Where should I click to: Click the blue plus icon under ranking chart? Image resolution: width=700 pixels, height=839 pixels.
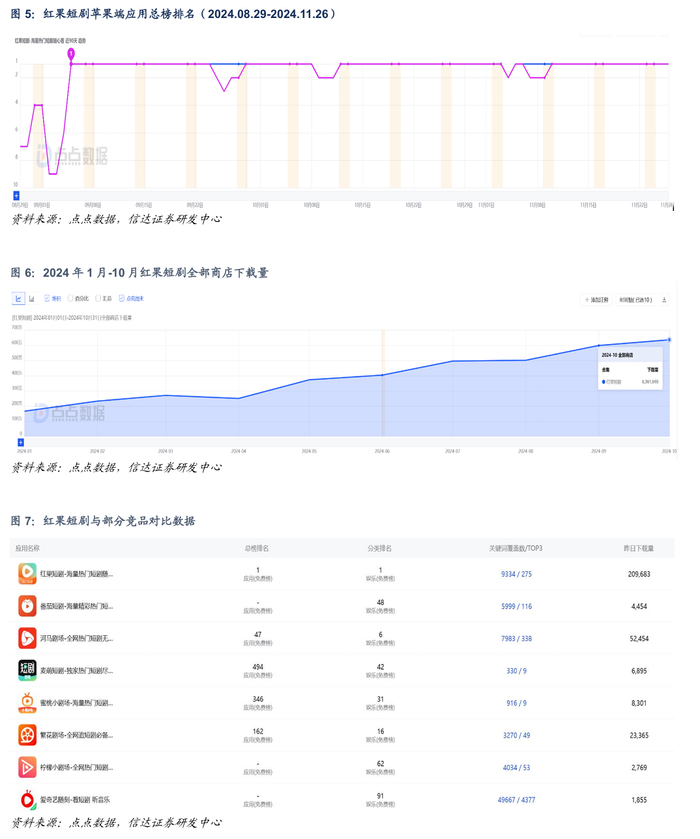[x=16, y=196]
